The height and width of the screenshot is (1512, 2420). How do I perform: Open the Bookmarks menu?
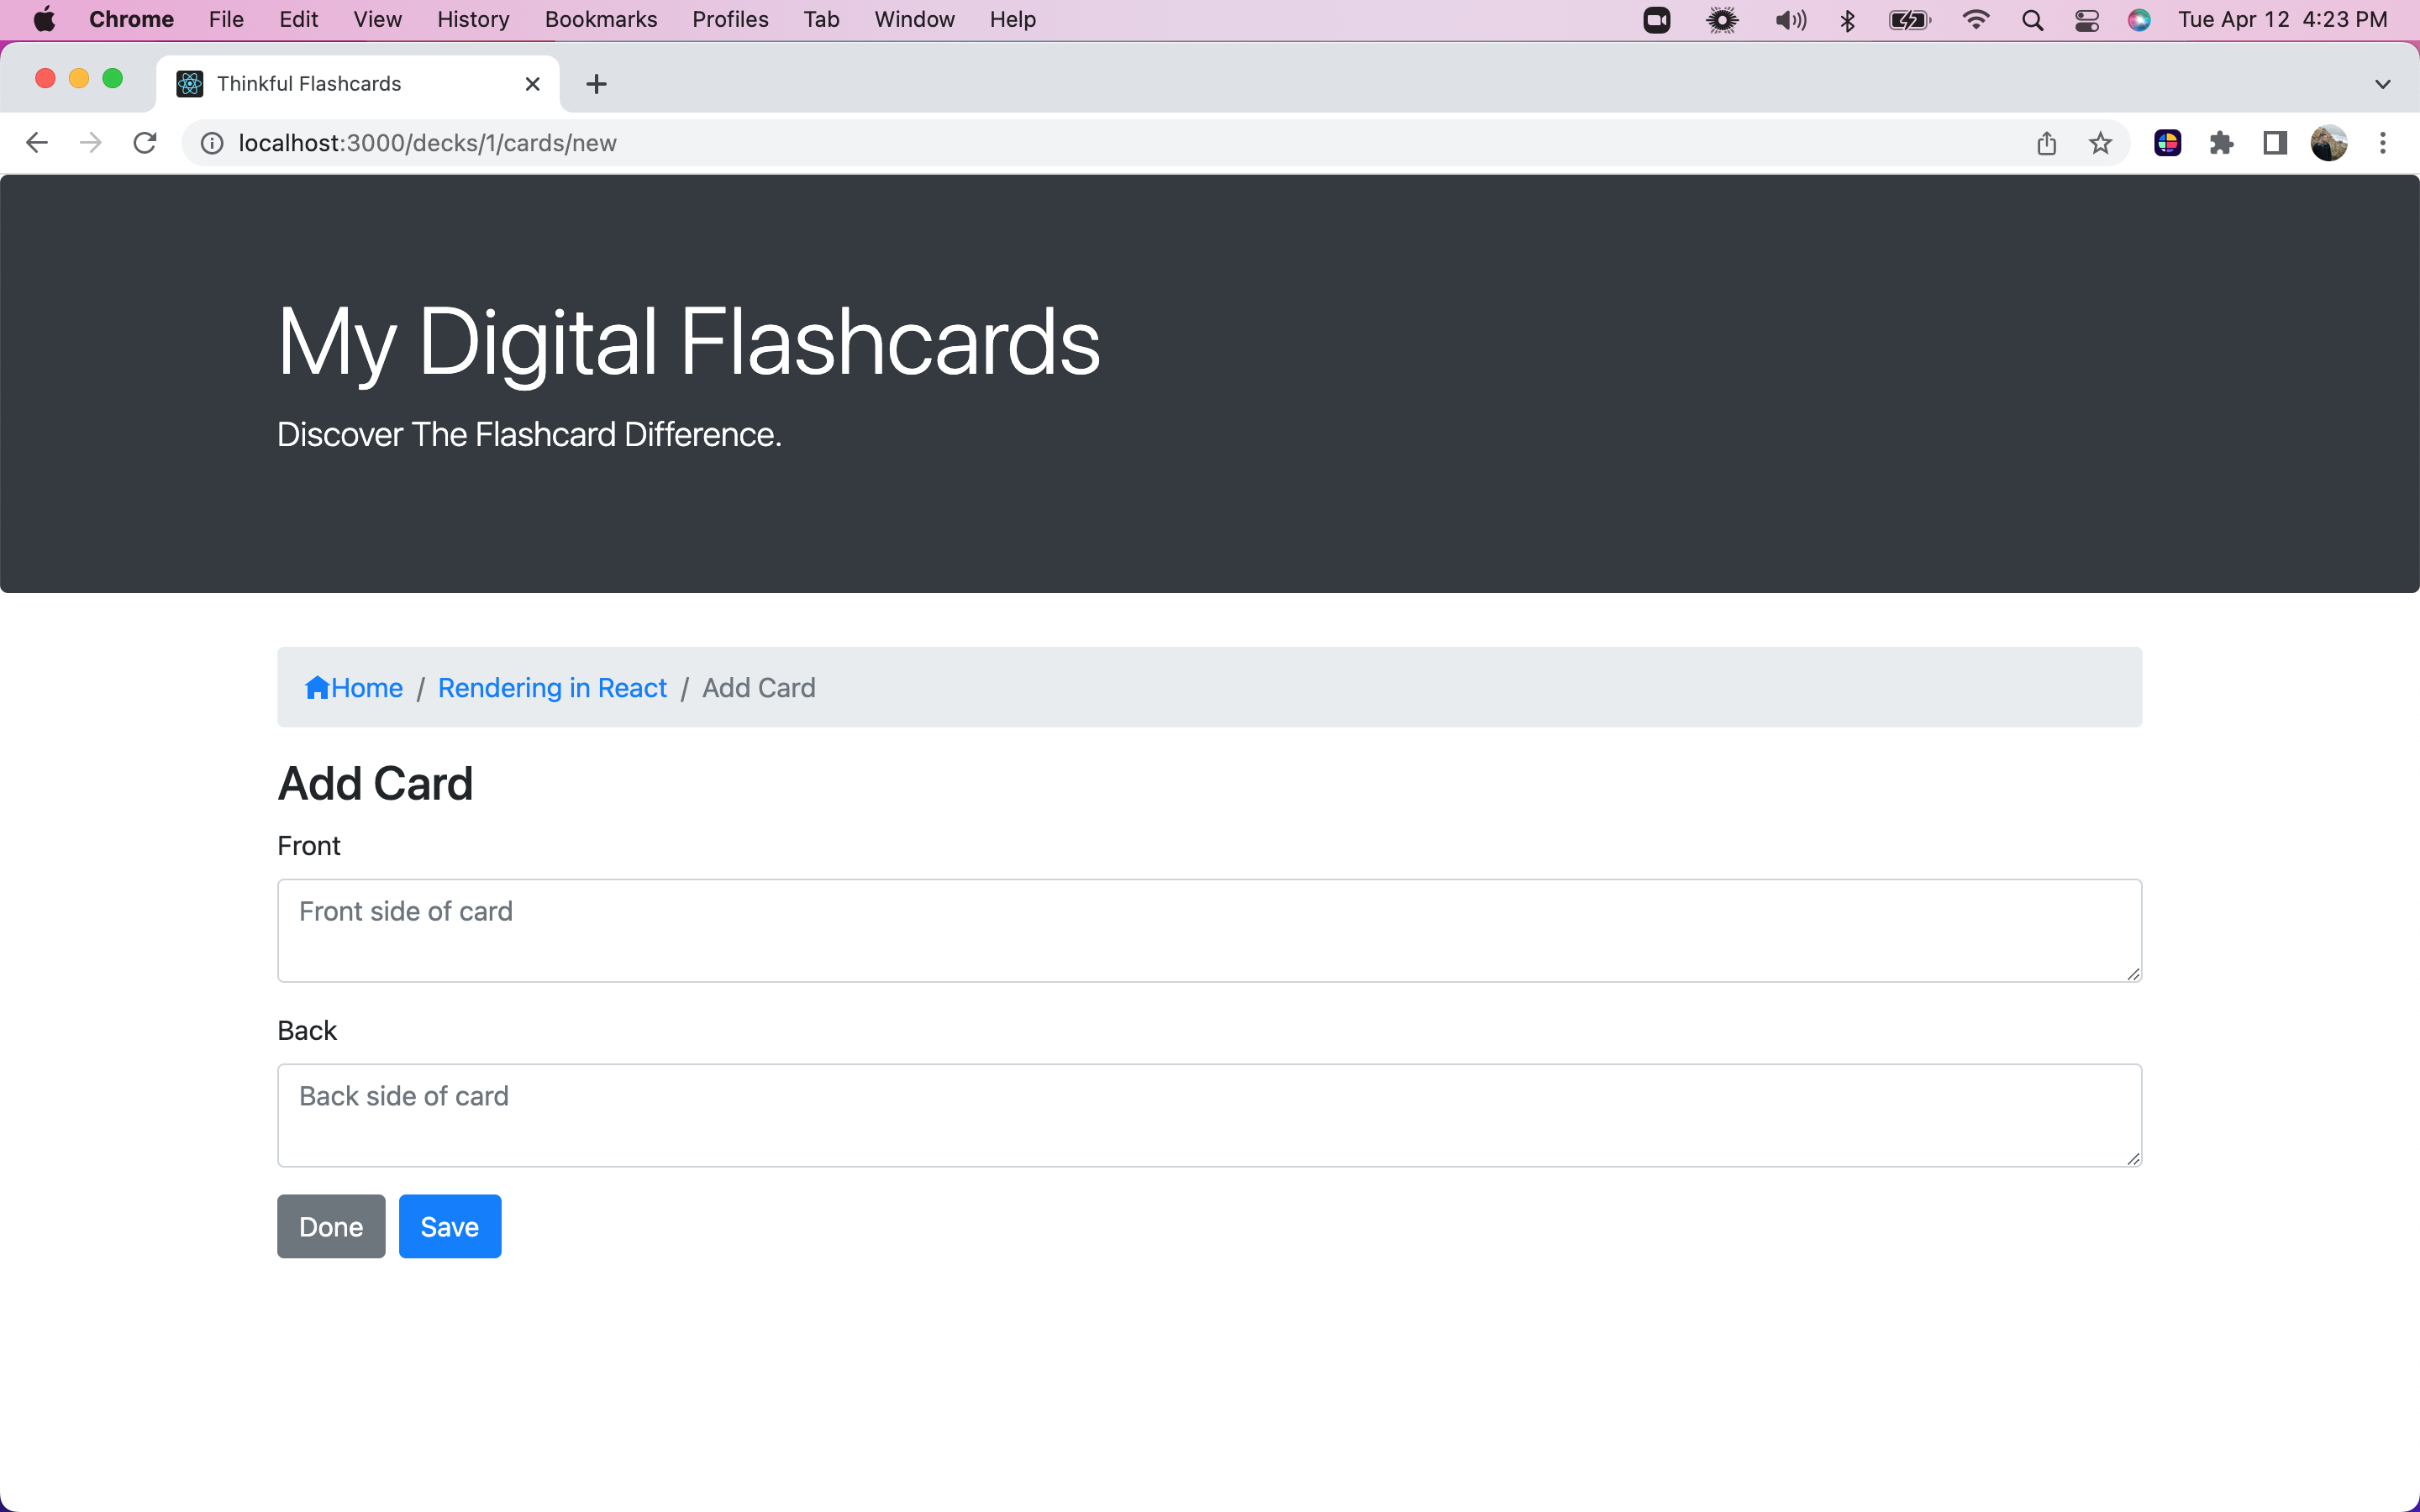coord(600,20)
